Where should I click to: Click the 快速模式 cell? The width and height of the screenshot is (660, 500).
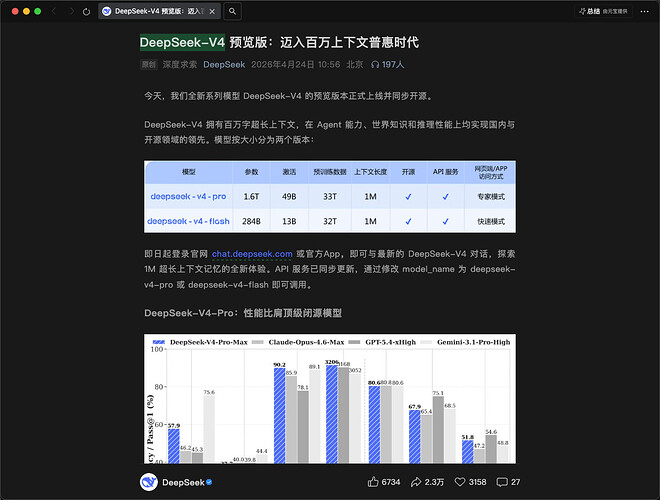tap(491, 221)
